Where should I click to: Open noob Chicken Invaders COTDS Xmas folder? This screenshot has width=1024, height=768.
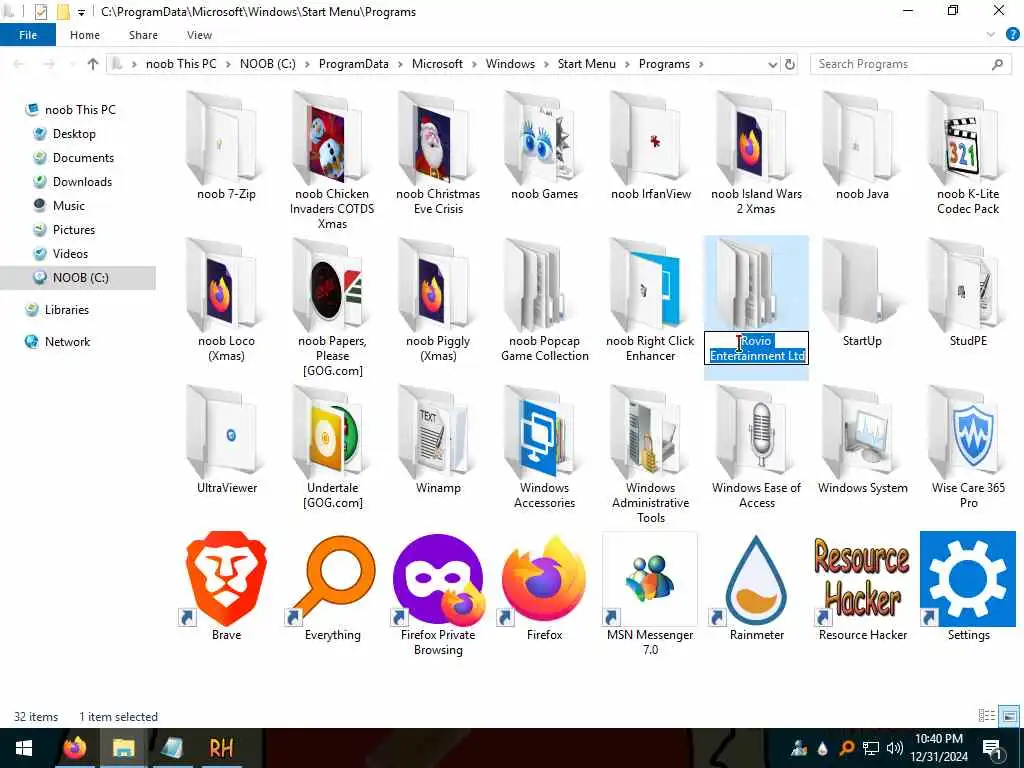coord(332,160)
